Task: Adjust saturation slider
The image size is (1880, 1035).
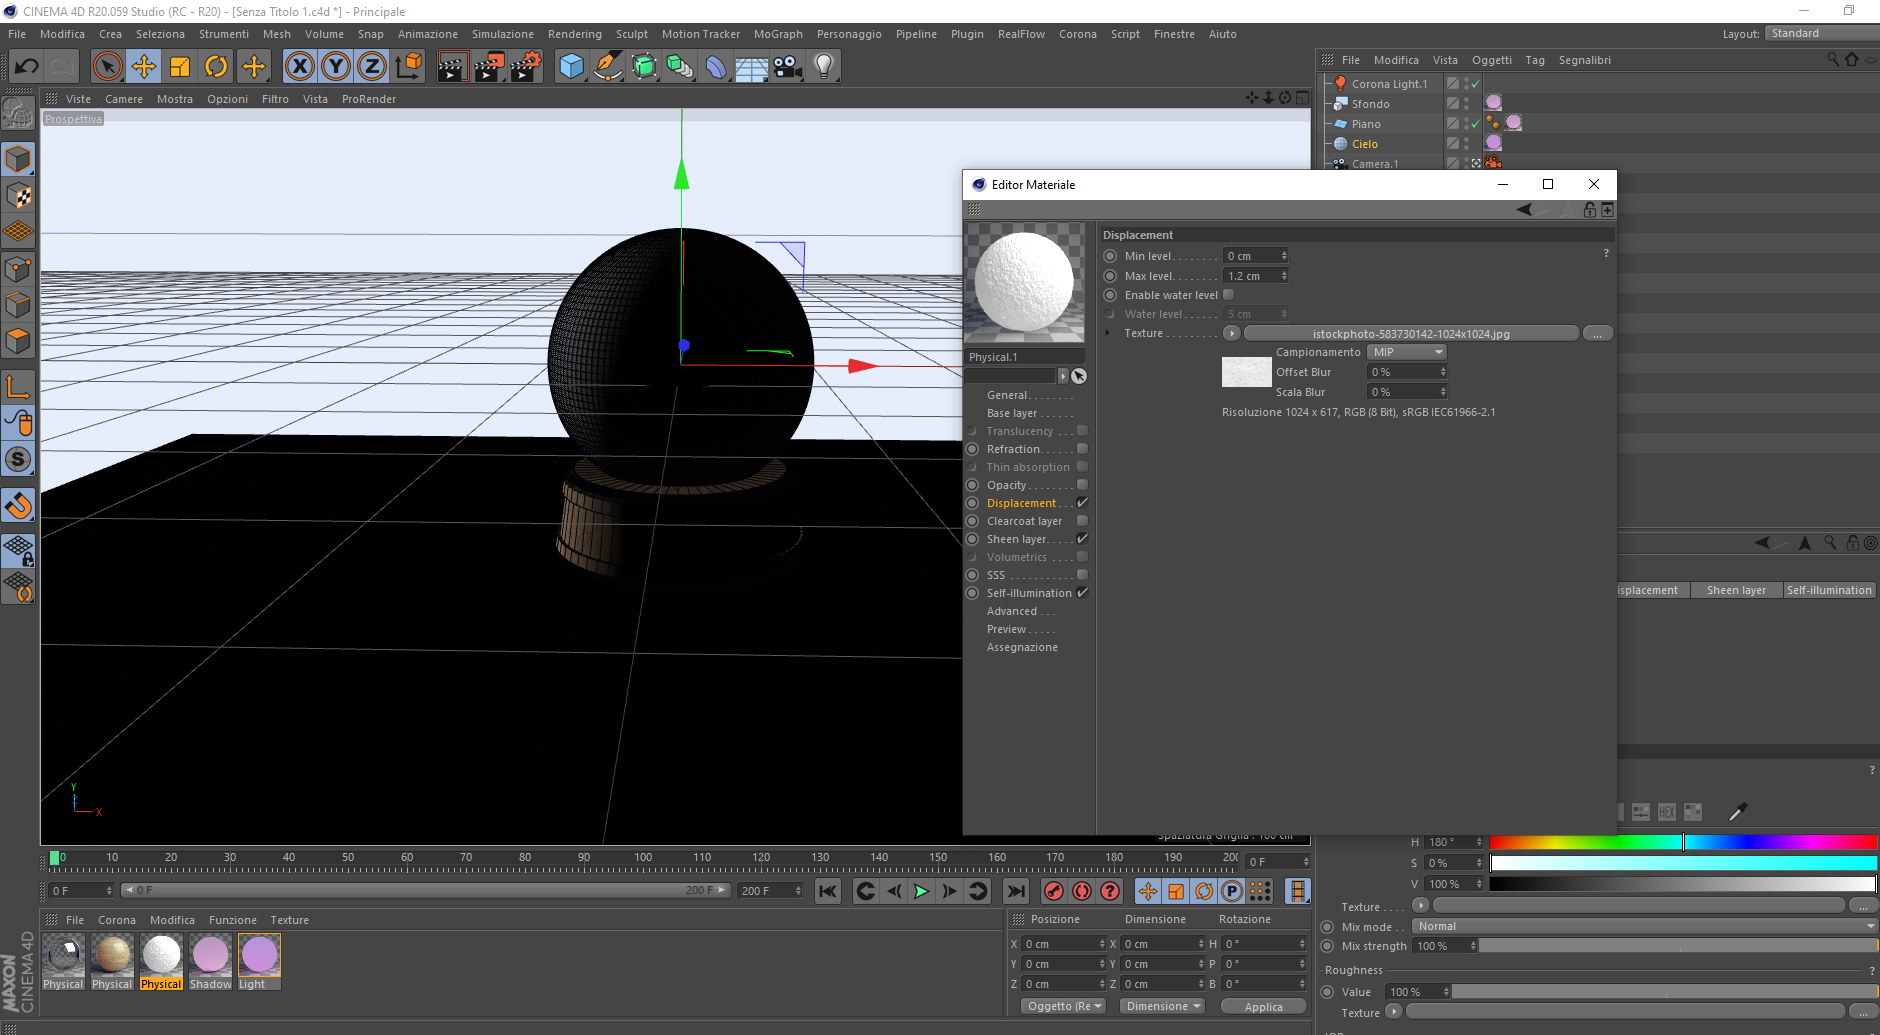Action: 1683,863
